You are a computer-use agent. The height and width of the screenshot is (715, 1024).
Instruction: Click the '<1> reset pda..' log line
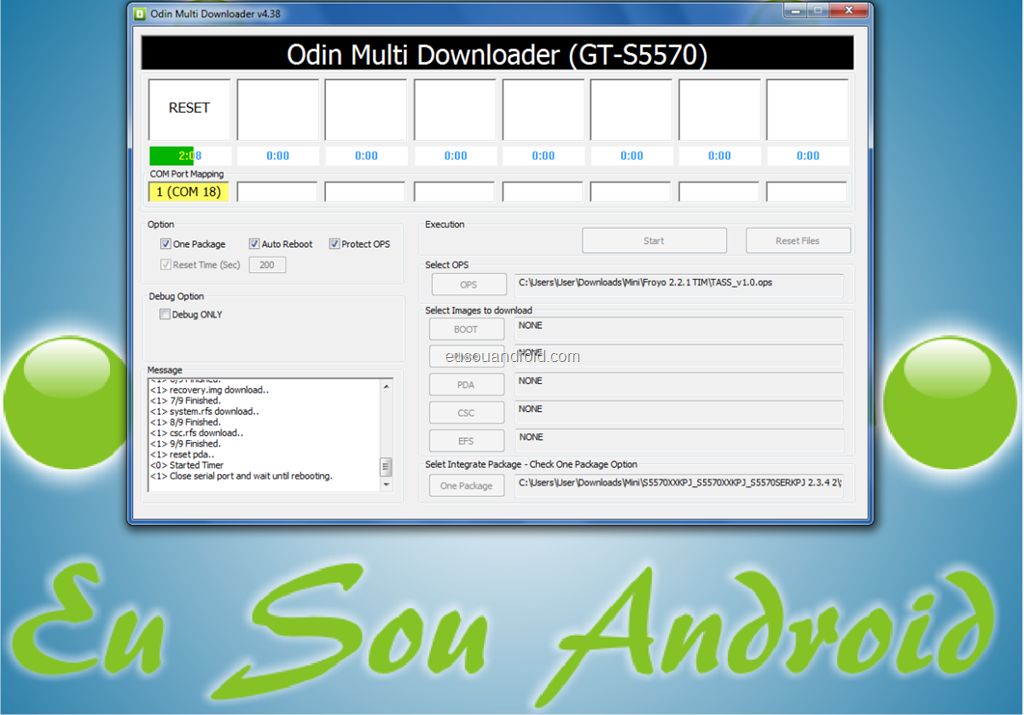pos(182,454)
